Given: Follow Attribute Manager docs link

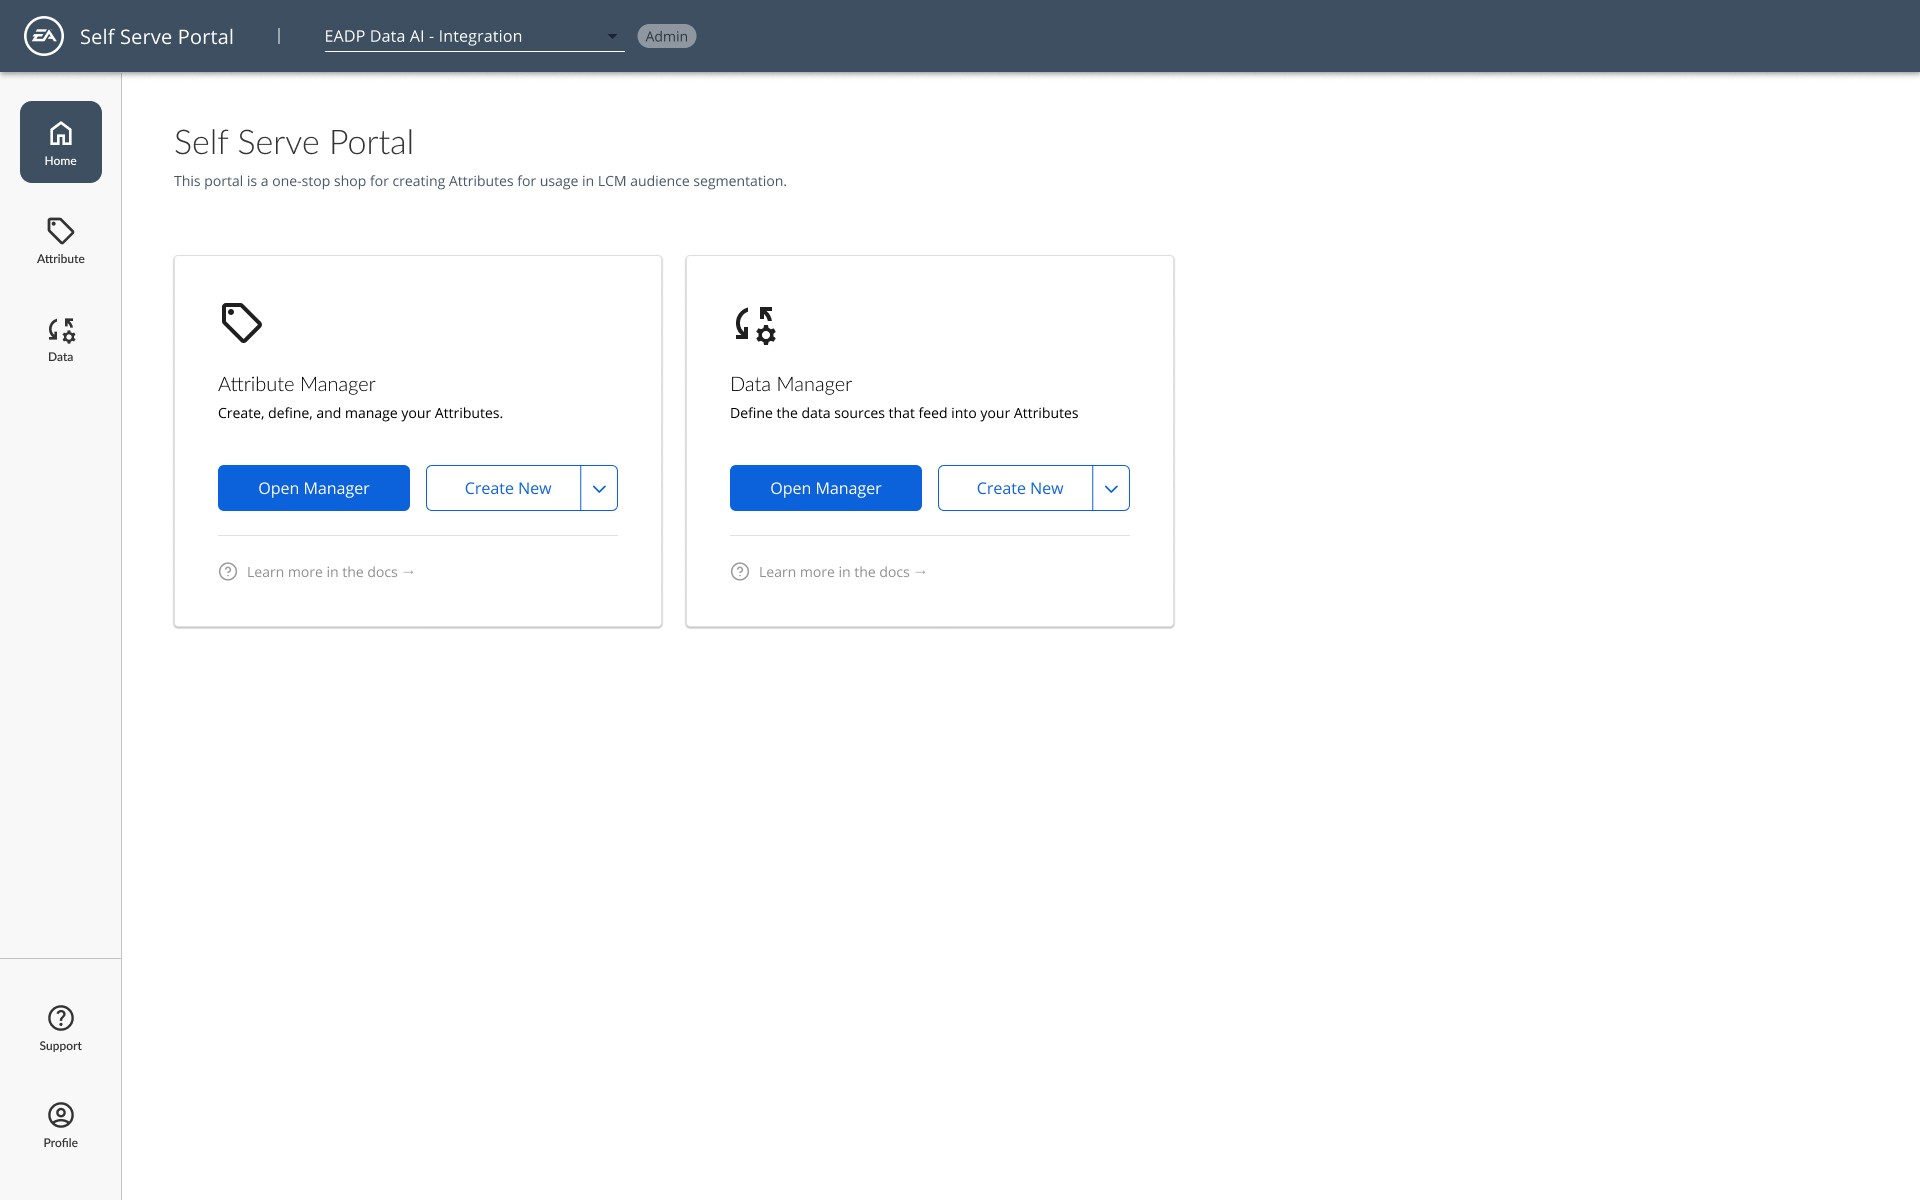Looking at the screenshot, I should tap(330, 572).
